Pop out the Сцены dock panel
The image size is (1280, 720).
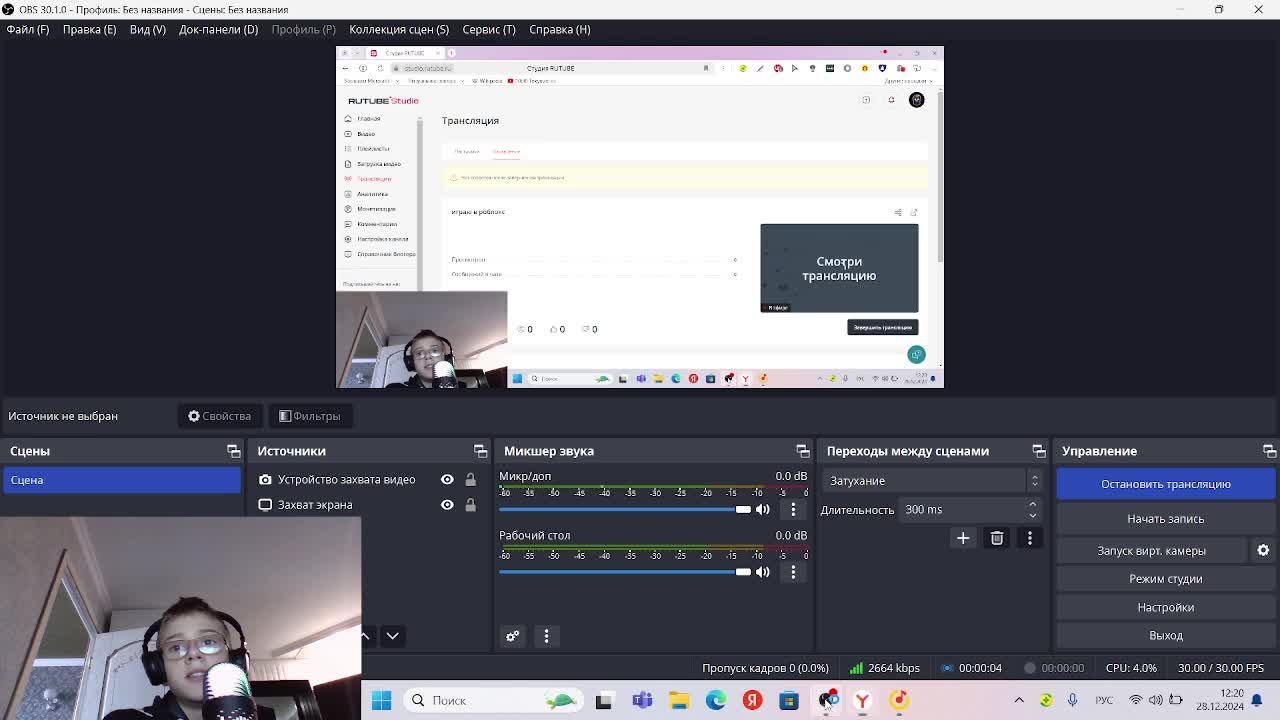pyautogui.click(x=233, y=451)
